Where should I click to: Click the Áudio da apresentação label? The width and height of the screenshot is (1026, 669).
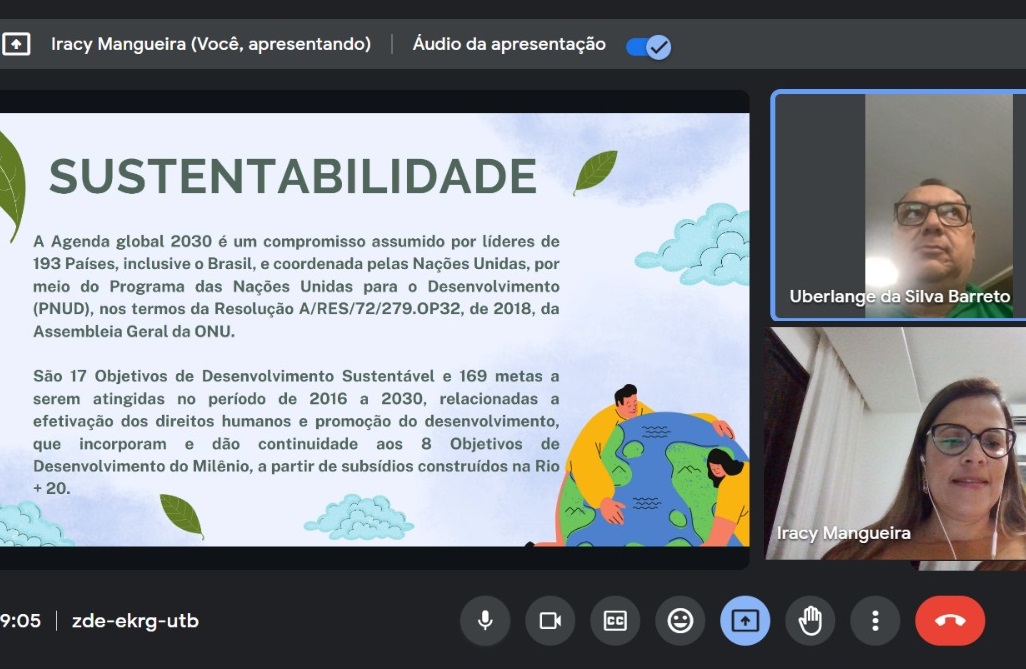point(509,44)
